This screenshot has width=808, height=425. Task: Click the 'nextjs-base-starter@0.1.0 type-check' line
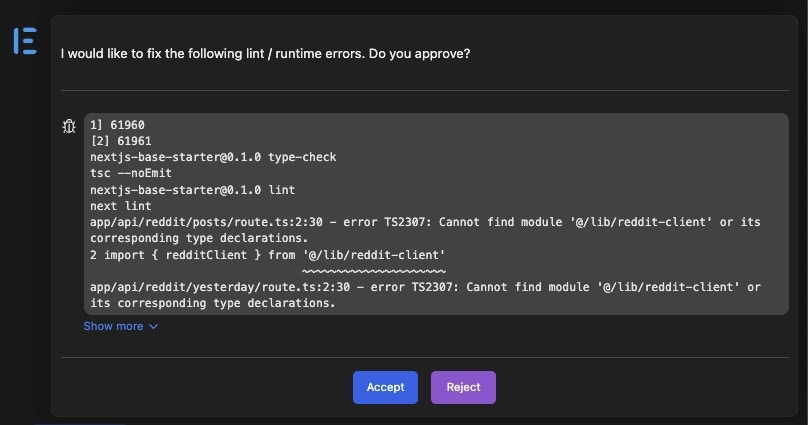tap(213, 157)
